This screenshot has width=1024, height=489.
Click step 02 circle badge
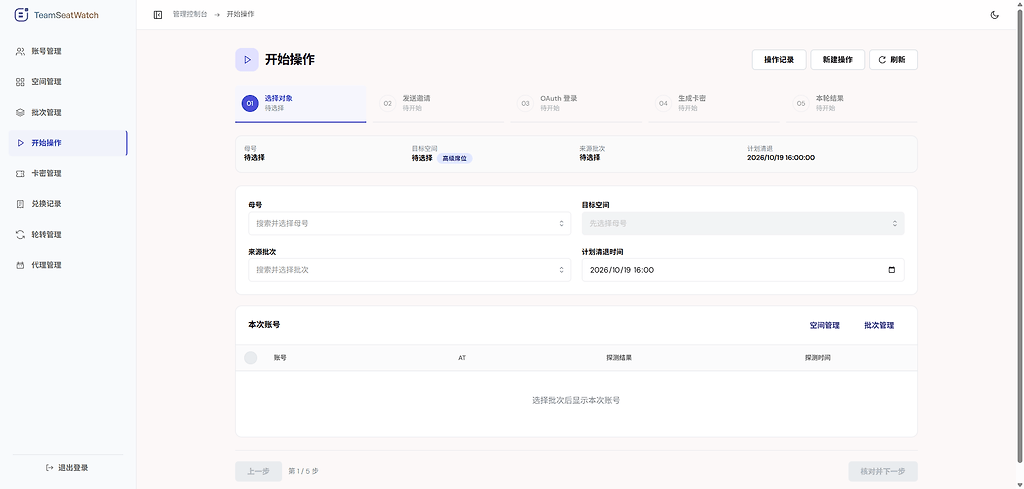(x=388, y=103)
